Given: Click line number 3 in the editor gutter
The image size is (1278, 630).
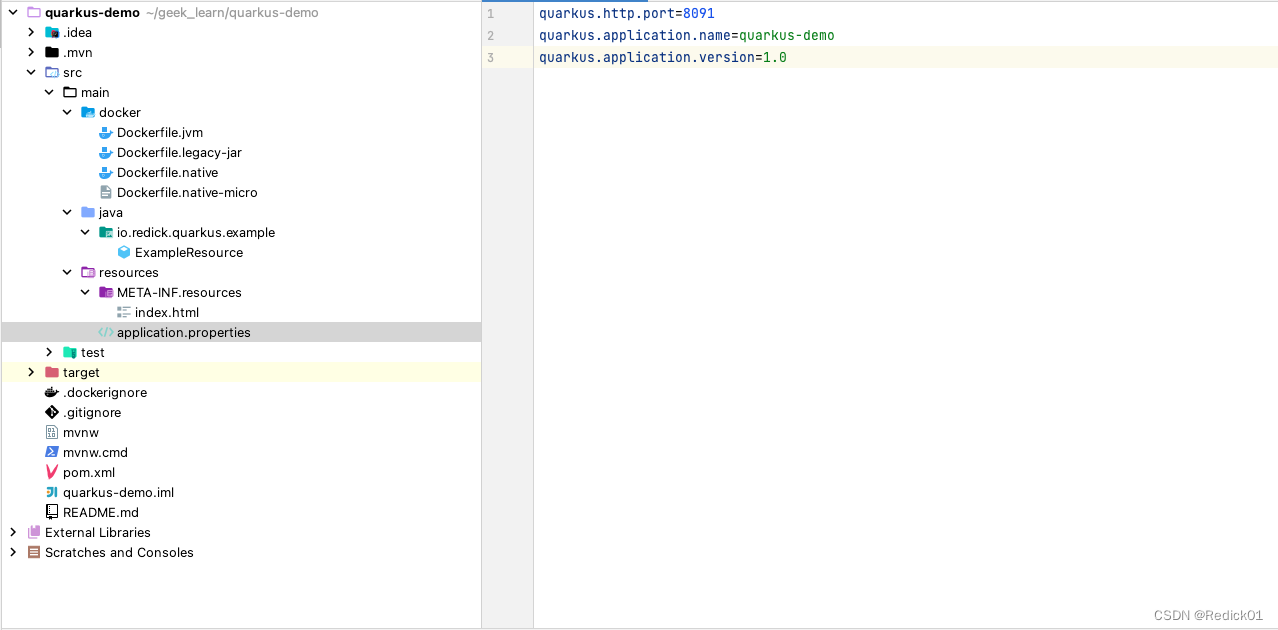Looking at the screenshot, I should [x=489, y=57].
